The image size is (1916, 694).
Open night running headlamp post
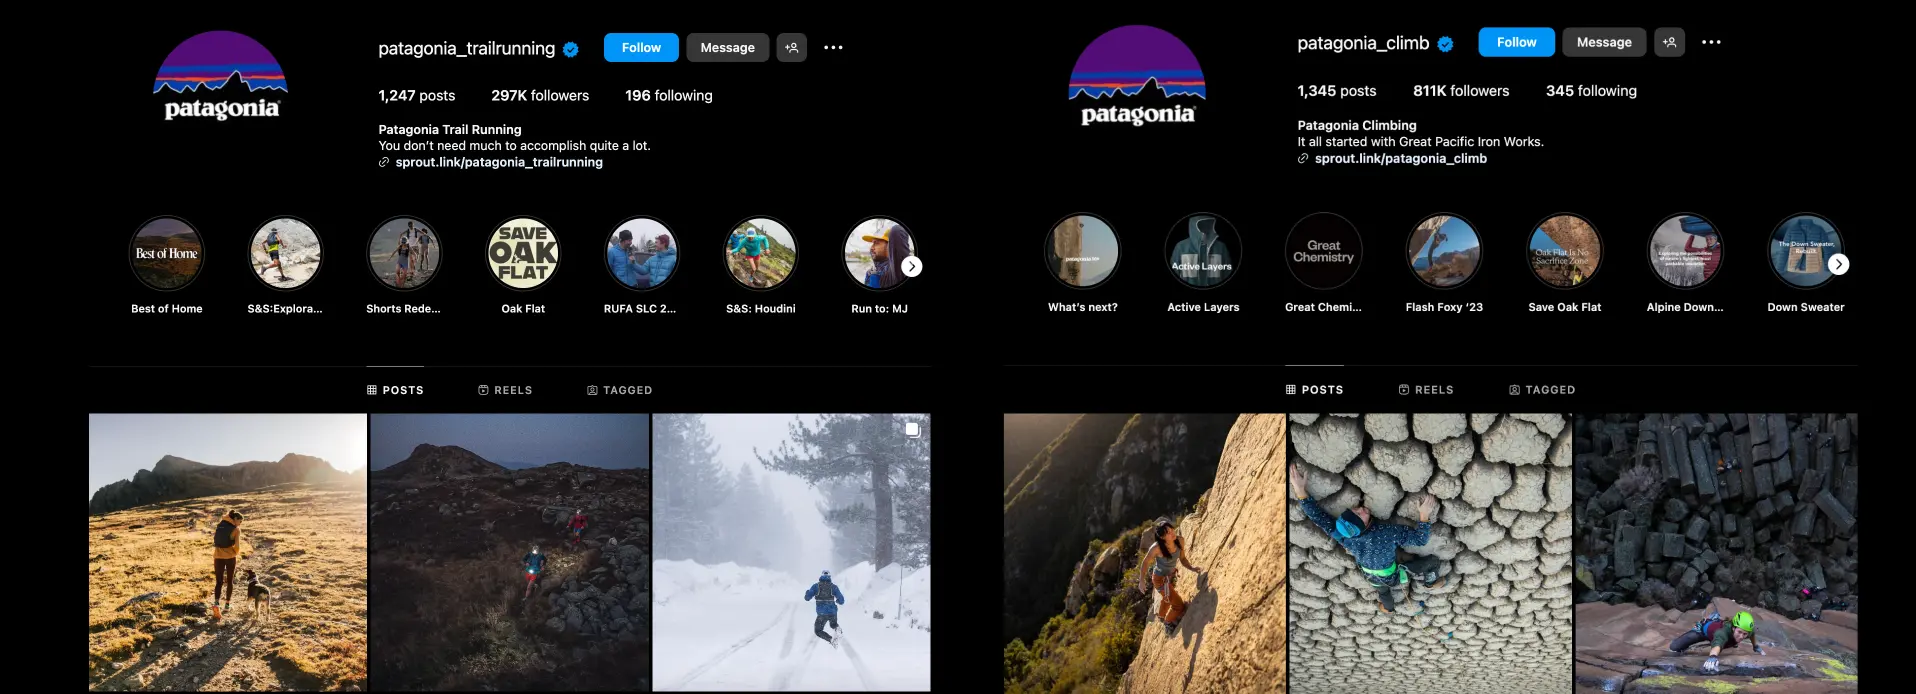coord(510,552)
